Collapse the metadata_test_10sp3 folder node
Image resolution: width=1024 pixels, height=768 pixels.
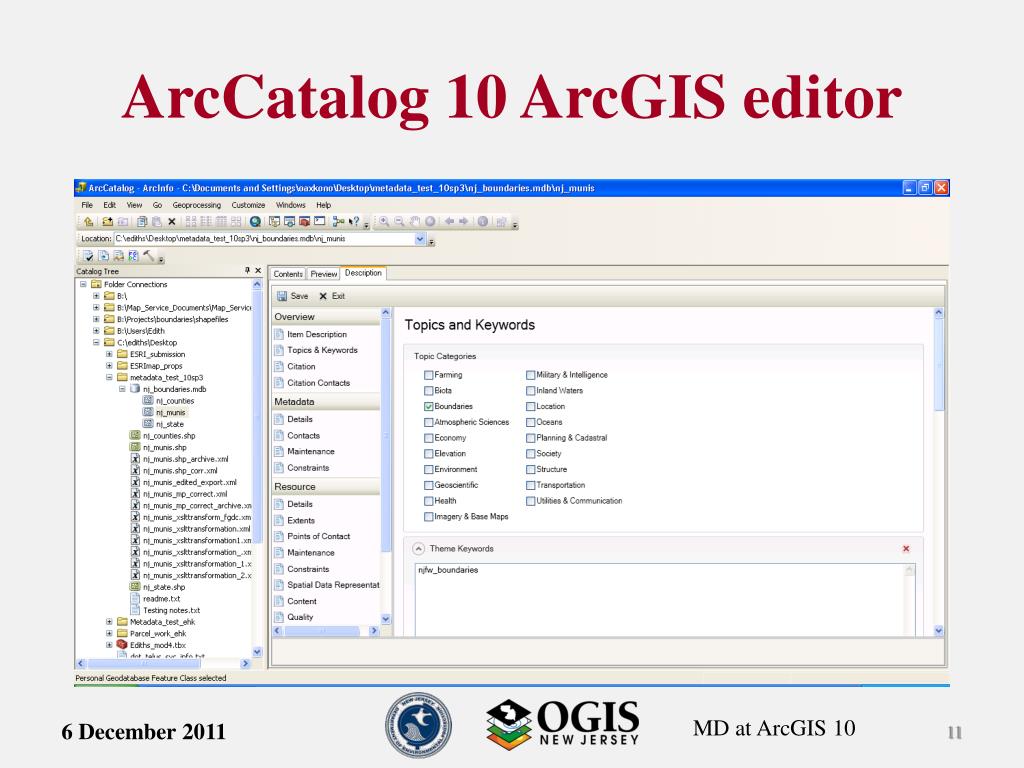[109, 377]
